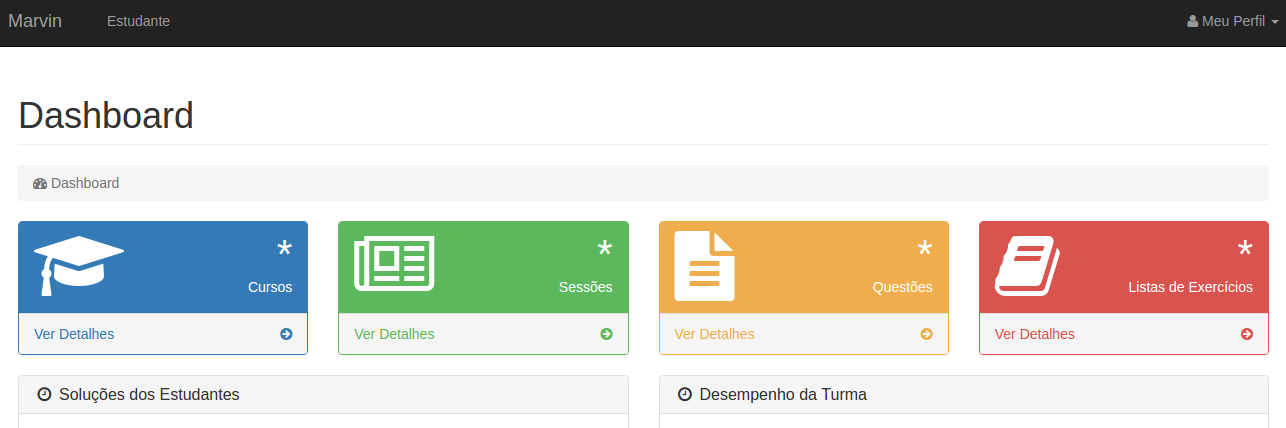Click the orange arrow circle in Questões footer
Image resolution: width=1286 pixels, height=428 pixels.
point(926,334)
